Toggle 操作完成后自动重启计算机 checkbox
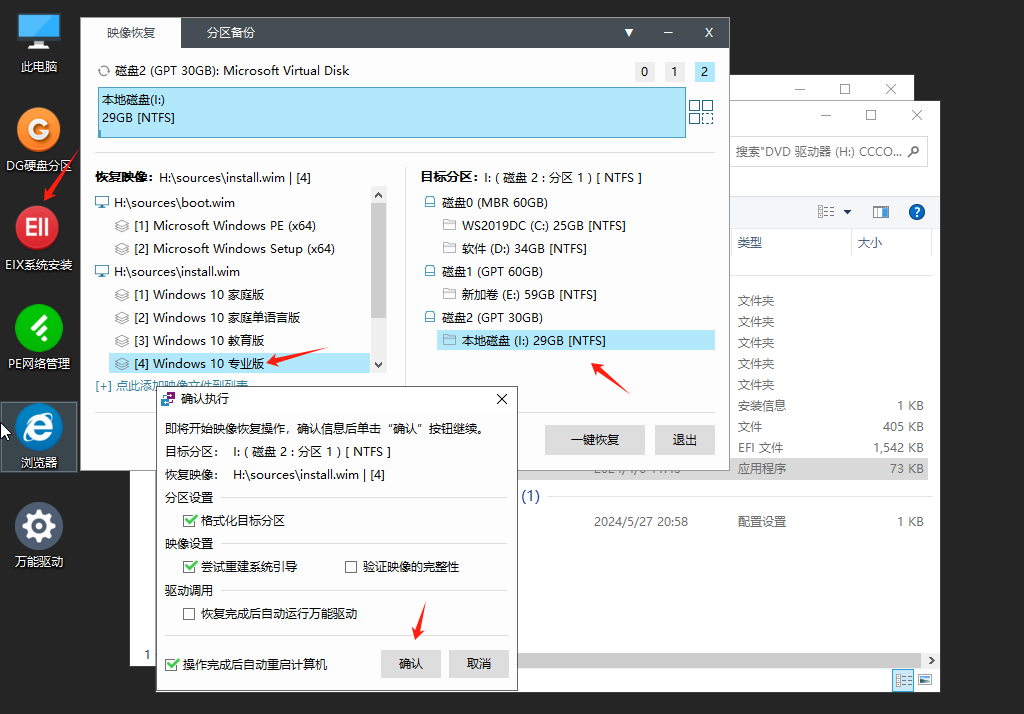This screenshot has height=714, width=1024. tap(172, 664)
